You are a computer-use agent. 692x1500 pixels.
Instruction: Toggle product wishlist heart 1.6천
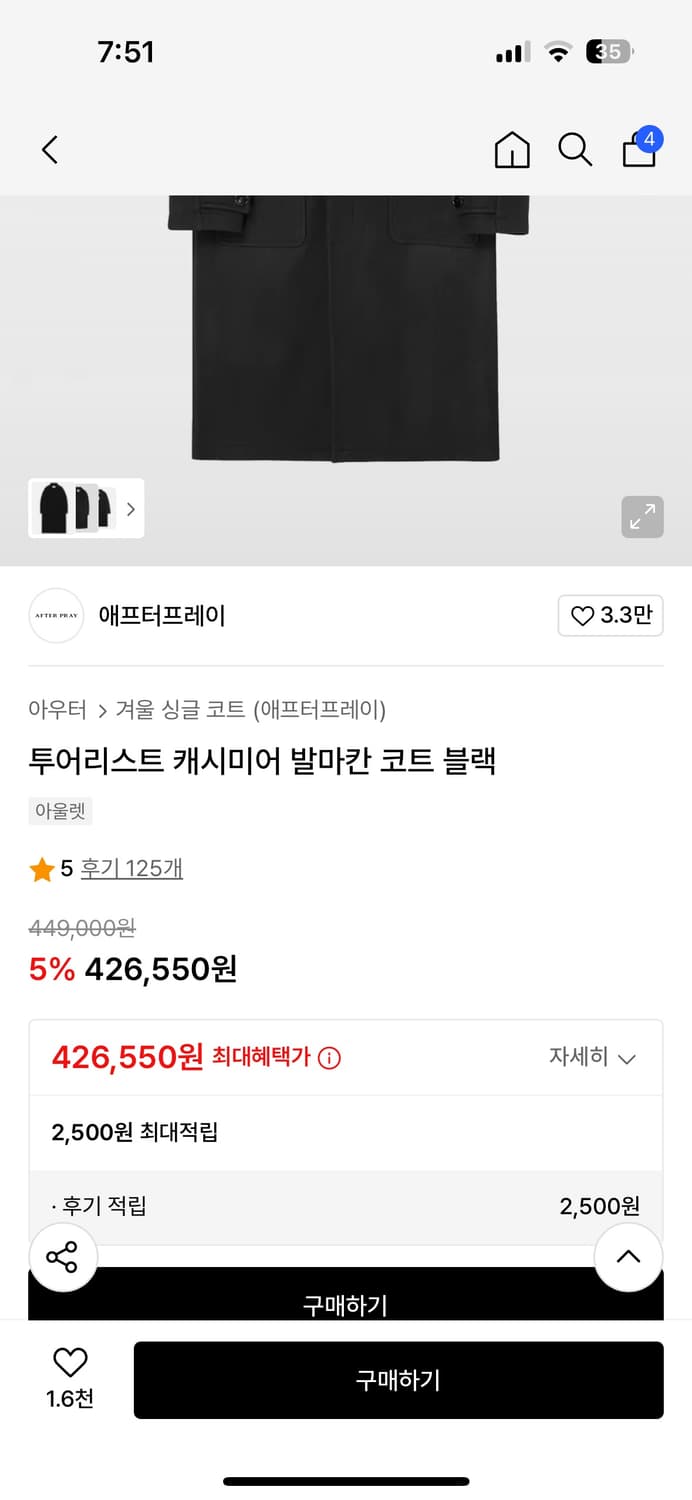pyautogui.click(x=70, y=1375)
